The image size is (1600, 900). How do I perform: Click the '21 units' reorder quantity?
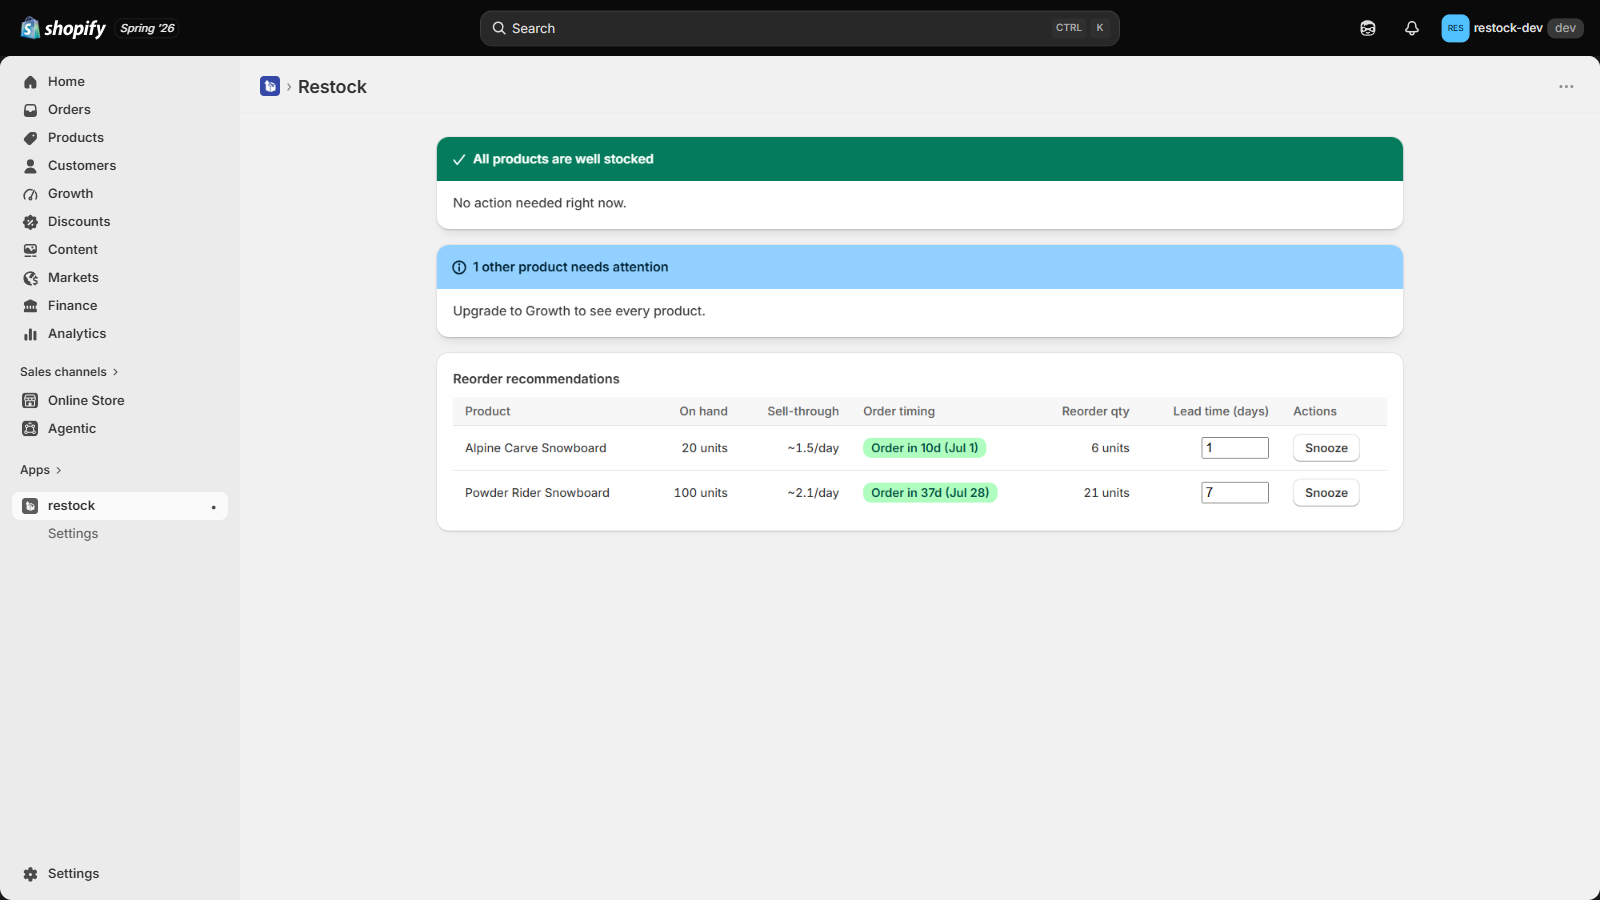pos(1107,493)
